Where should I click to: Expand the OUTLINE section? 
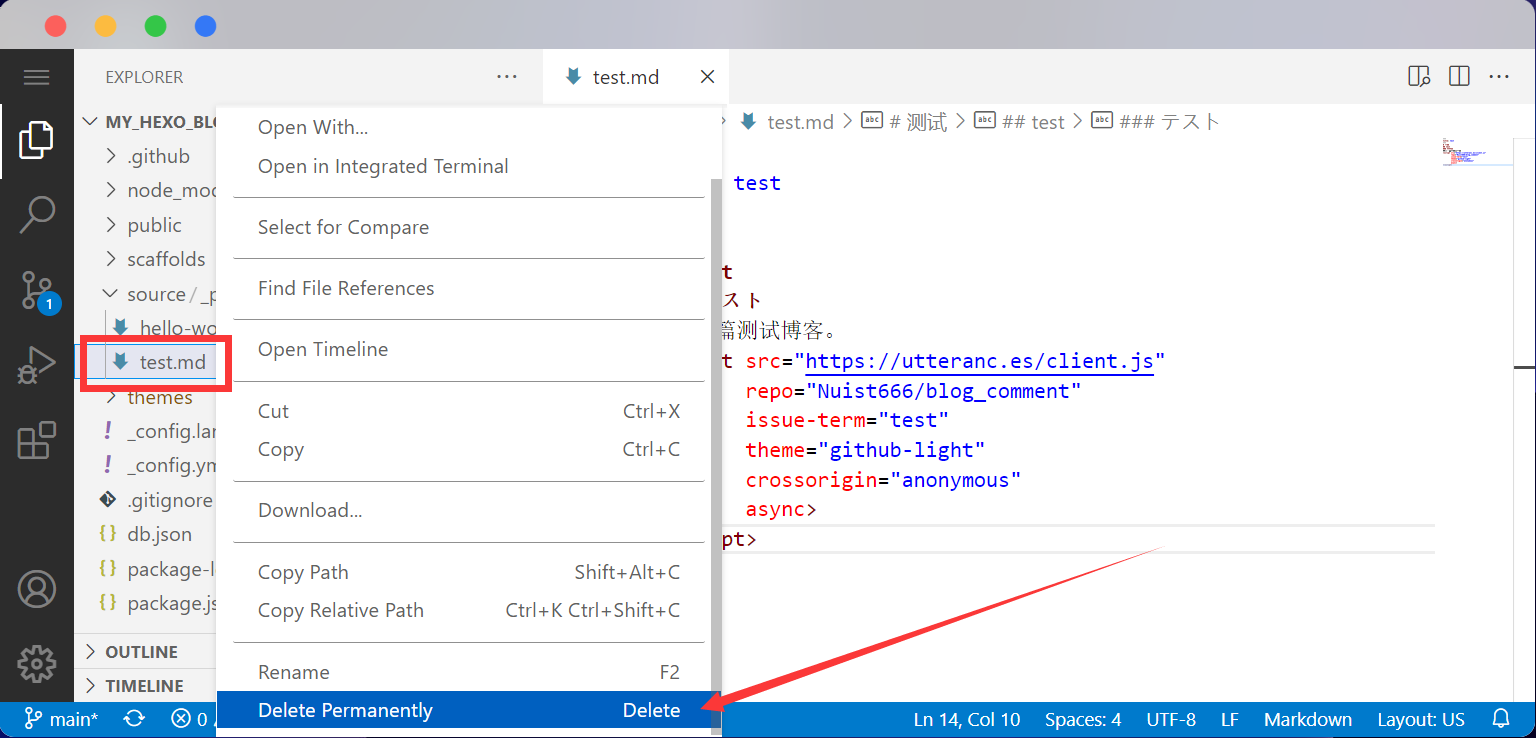(x=141, y=652)
